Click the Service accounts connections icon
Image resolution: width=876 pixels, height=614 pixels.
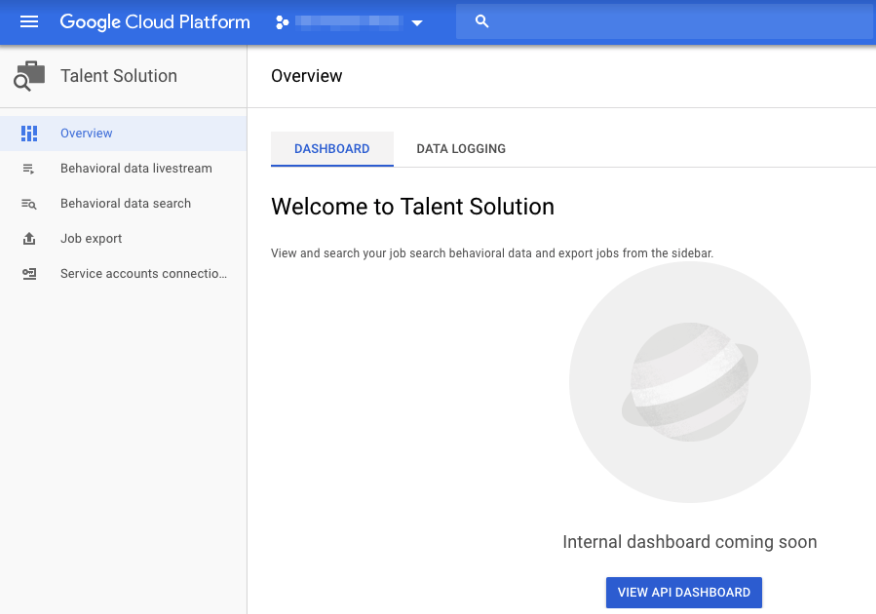pyautogui.click(x=29, y=274)
